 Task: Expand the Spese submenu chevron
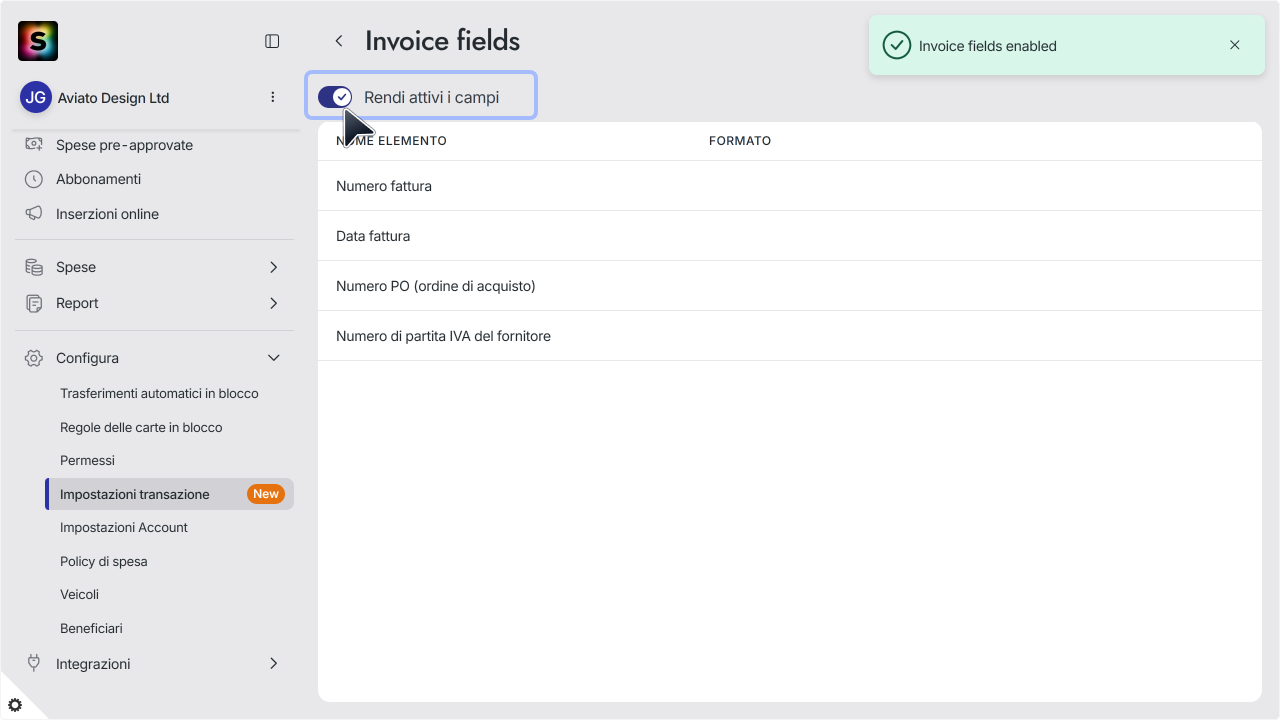274,267
